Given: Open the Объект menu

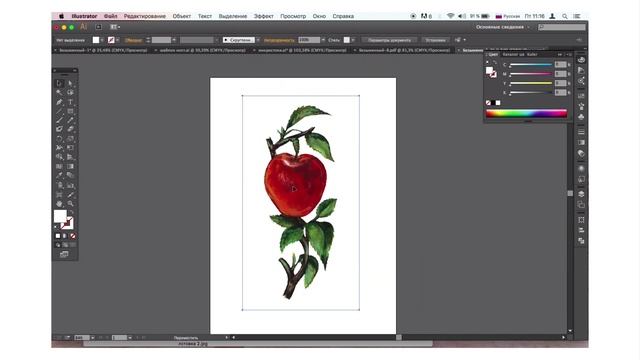Looking at the screenshot, I should (x=182, y=16).
